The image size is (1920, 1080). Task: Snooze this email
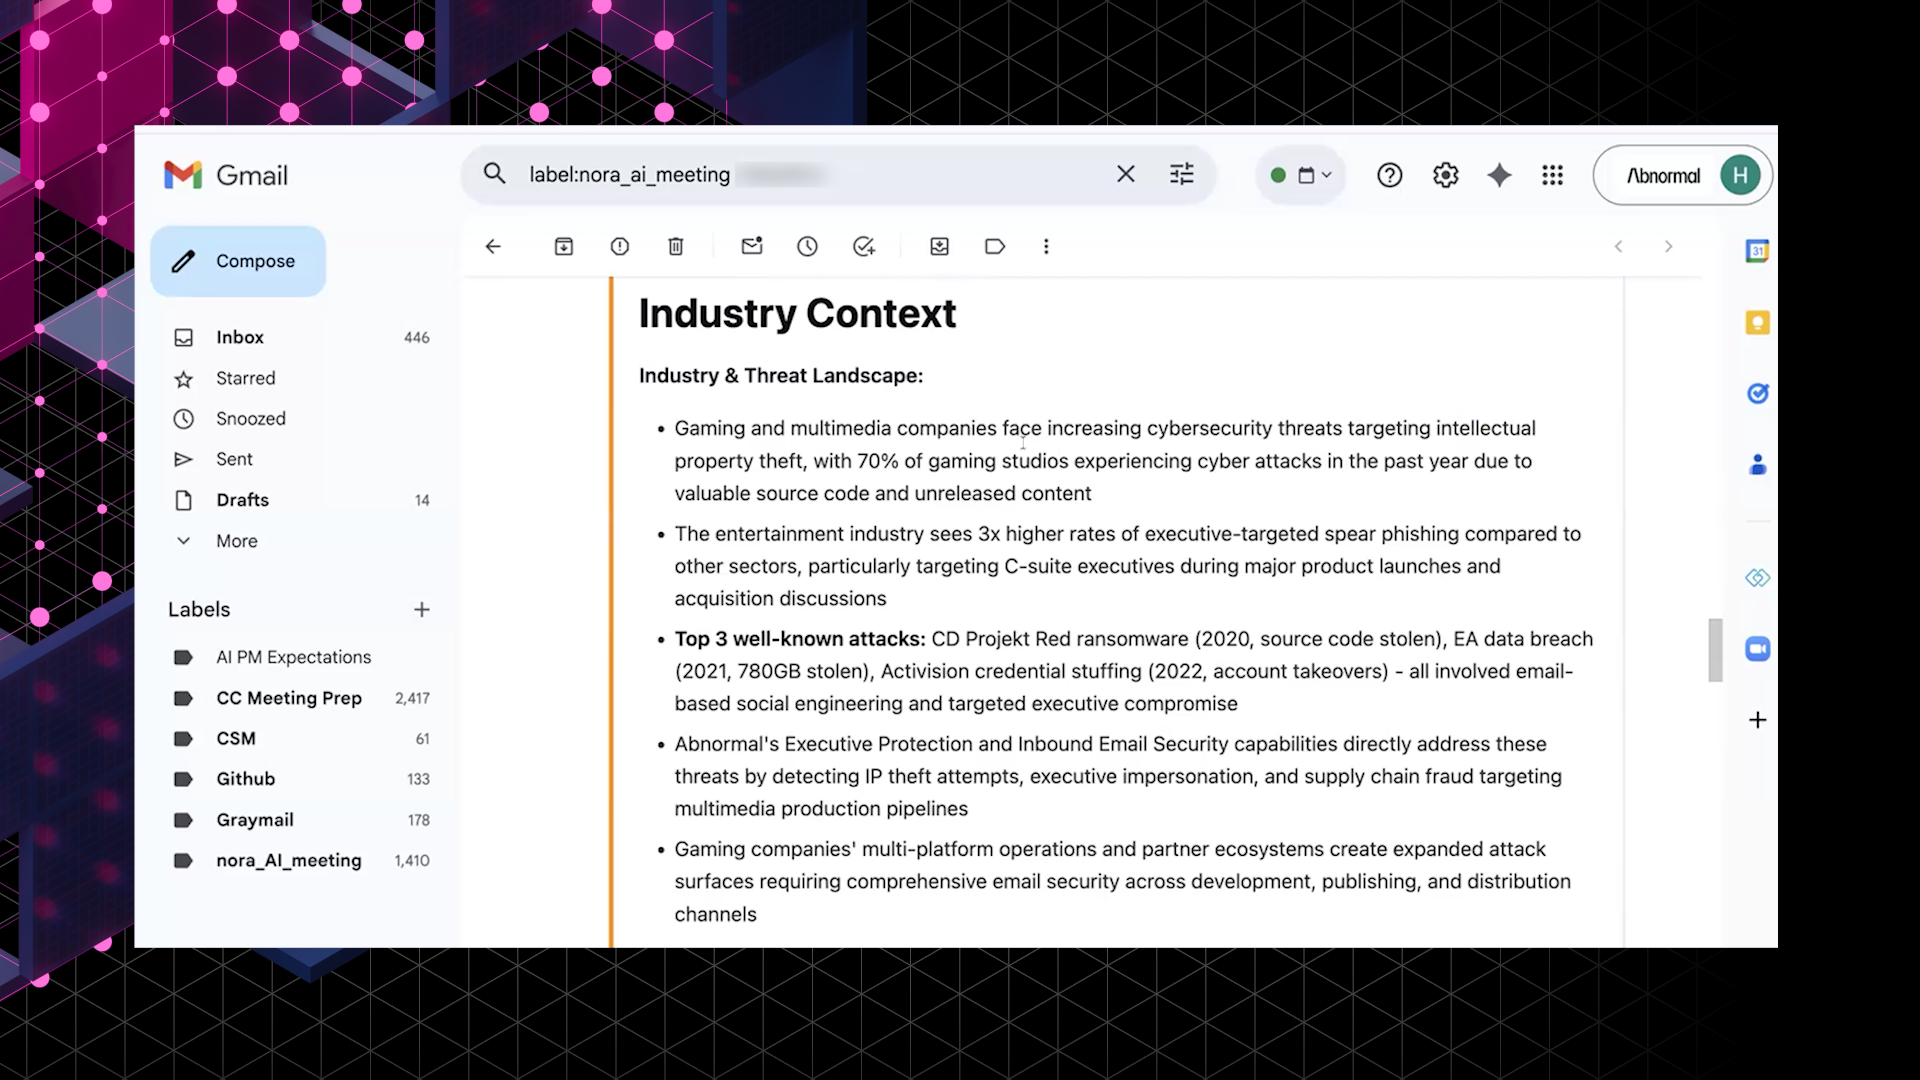[x=807, y=246]
